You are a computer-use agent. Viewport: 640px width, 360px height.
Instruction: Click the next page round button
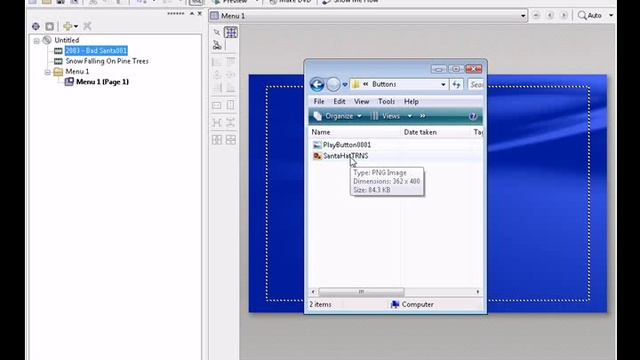(x=564, y=16)
